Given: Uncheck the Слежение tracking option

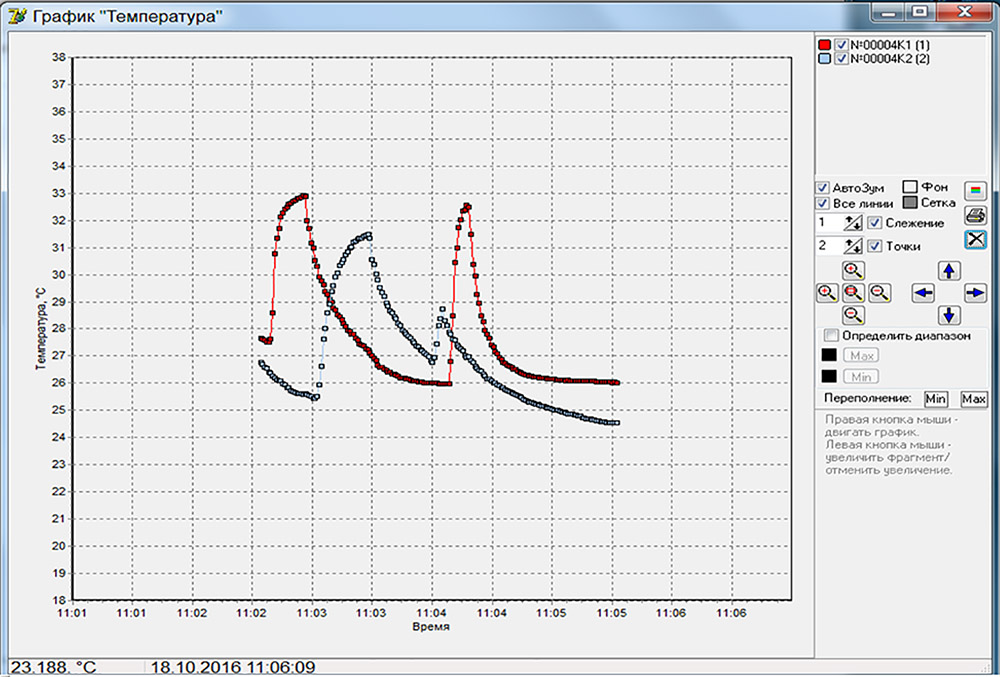Looking at the screenshot, I should (874, 222).
